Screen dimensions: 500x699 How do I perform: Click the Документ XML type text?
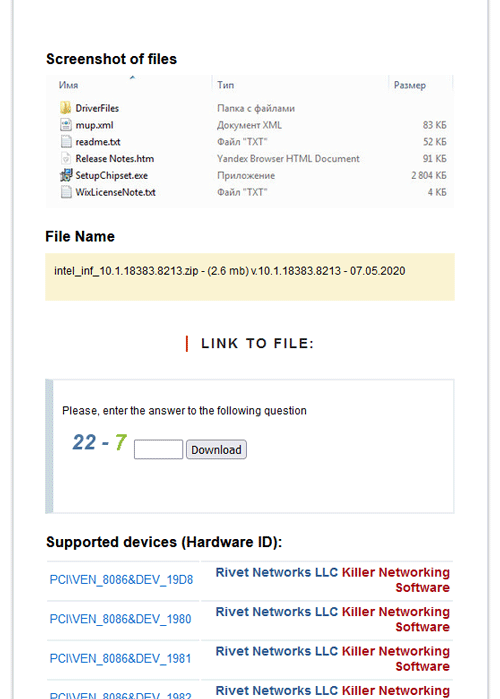coord(249,125)
